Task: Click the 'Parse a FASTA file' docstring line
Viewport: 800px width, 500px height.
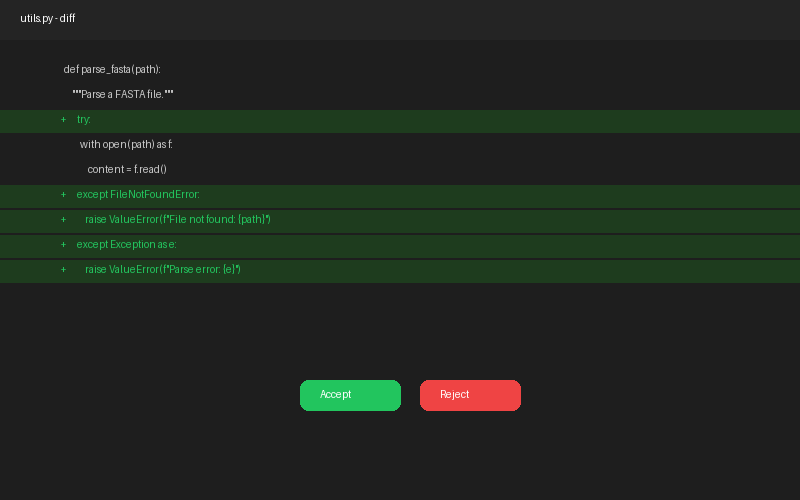Action: coord(123,95)
